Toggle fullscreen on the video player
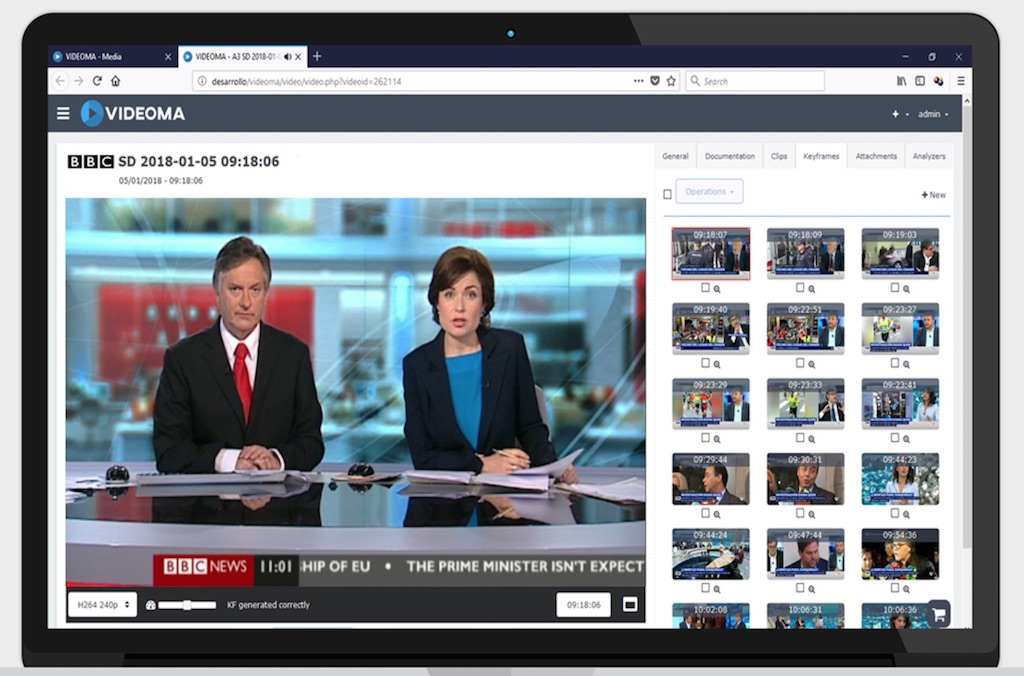This screenshot has width=1024, height=676. [630, 604]
